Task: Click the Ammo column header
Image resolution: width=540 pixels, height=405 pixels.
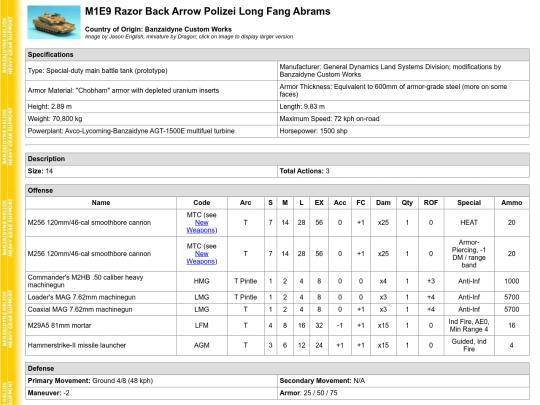Action: pyautogui.click(x=511, y=203)
